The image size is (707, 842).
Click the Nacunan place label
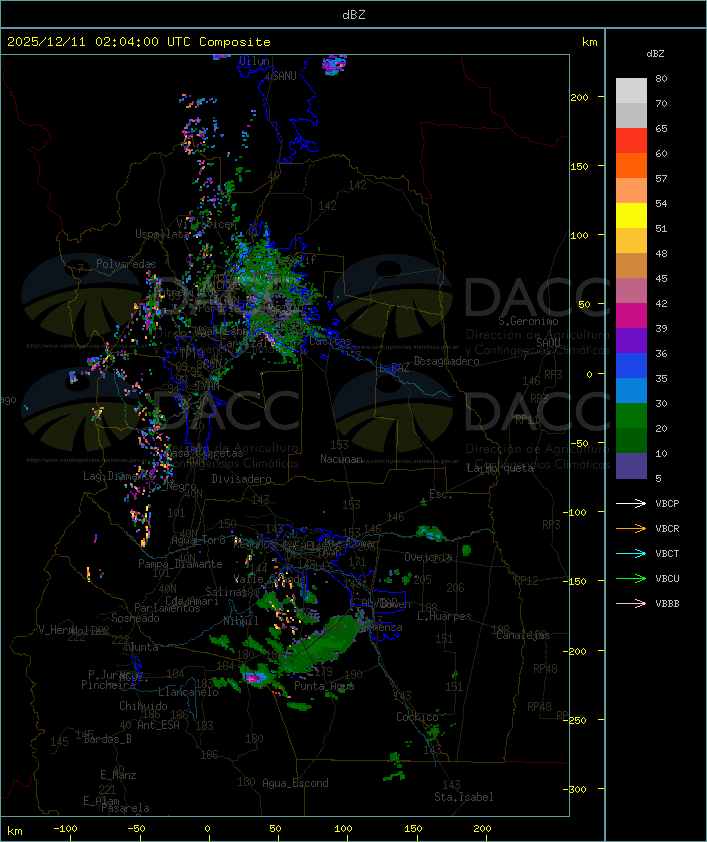(x=341, y=459)
